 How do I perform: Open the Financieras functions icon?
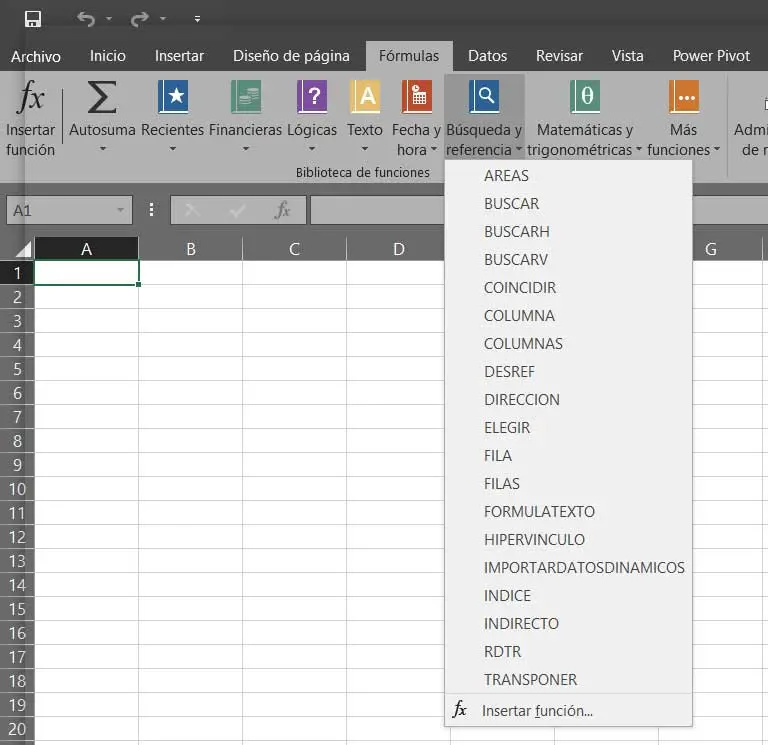tap(246, 96)
